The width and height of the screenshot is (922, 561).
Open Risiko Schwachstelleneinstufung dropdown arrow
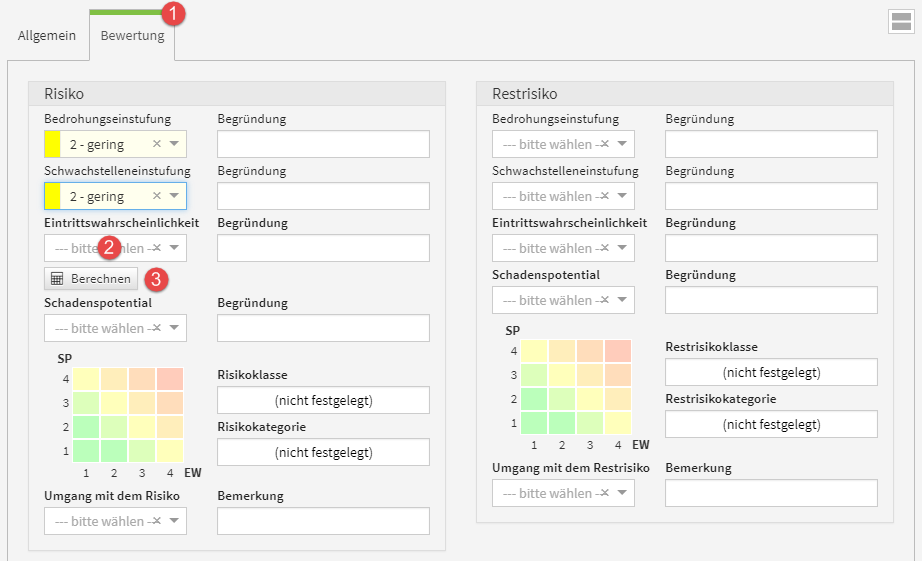tap(174, 196)
